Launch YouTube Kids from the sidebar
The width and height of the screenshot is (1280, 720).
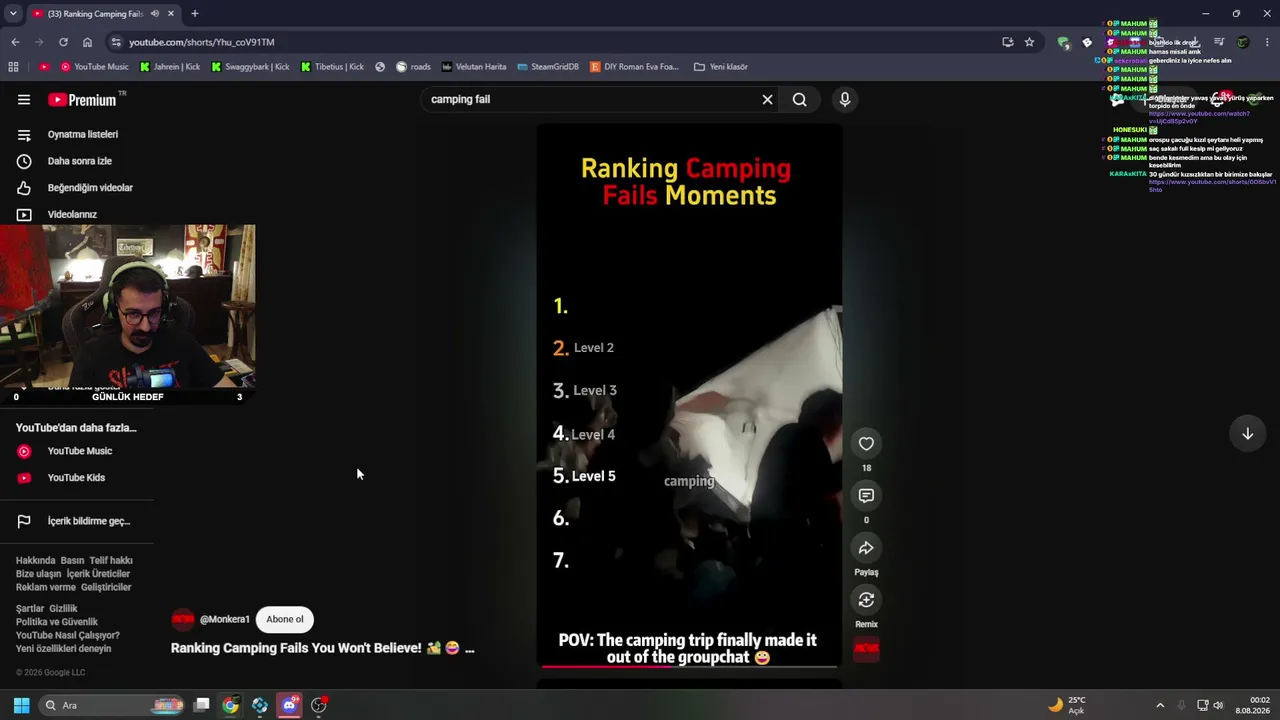pos(77,478)
